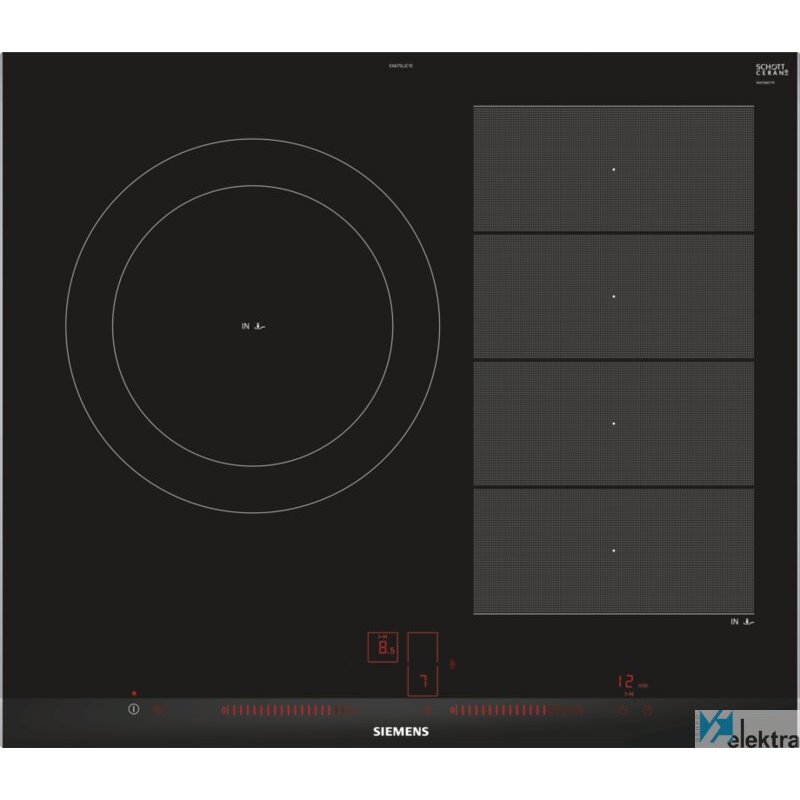Tap the far-right icon on control strip

[x=647, y=711]
